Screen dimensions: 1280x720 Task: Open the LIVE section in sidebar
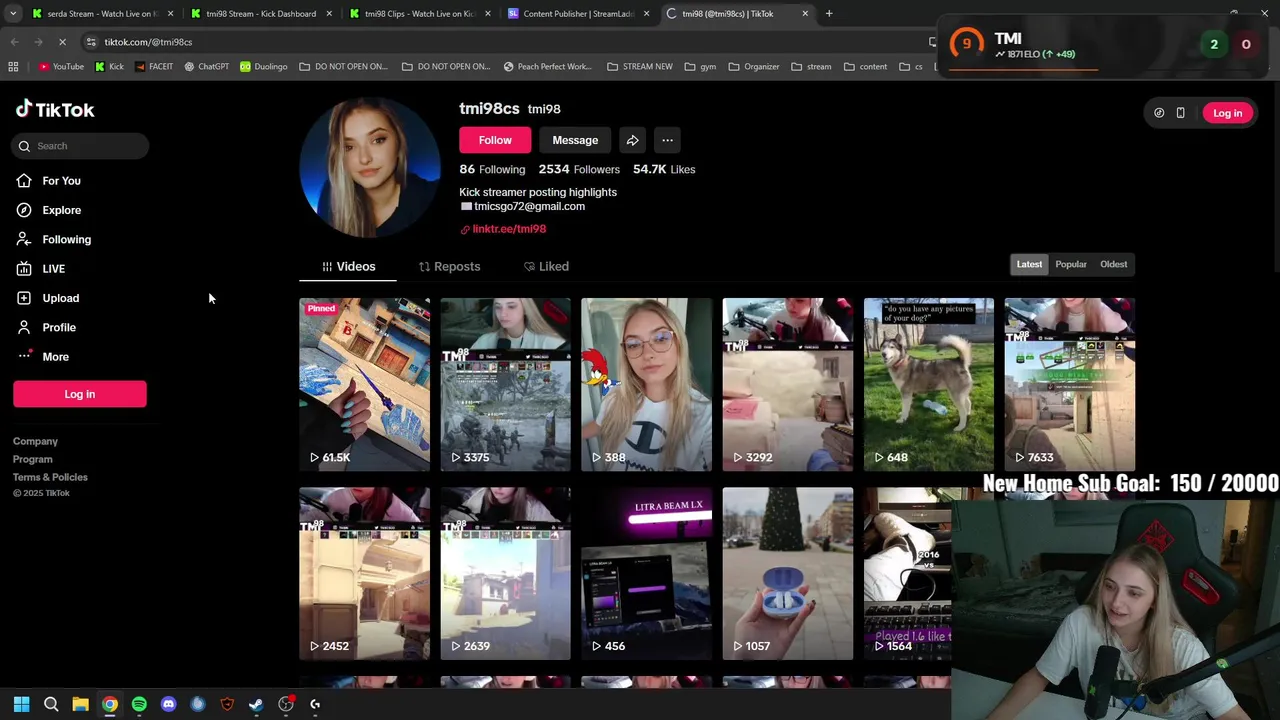tap(53, 269)
